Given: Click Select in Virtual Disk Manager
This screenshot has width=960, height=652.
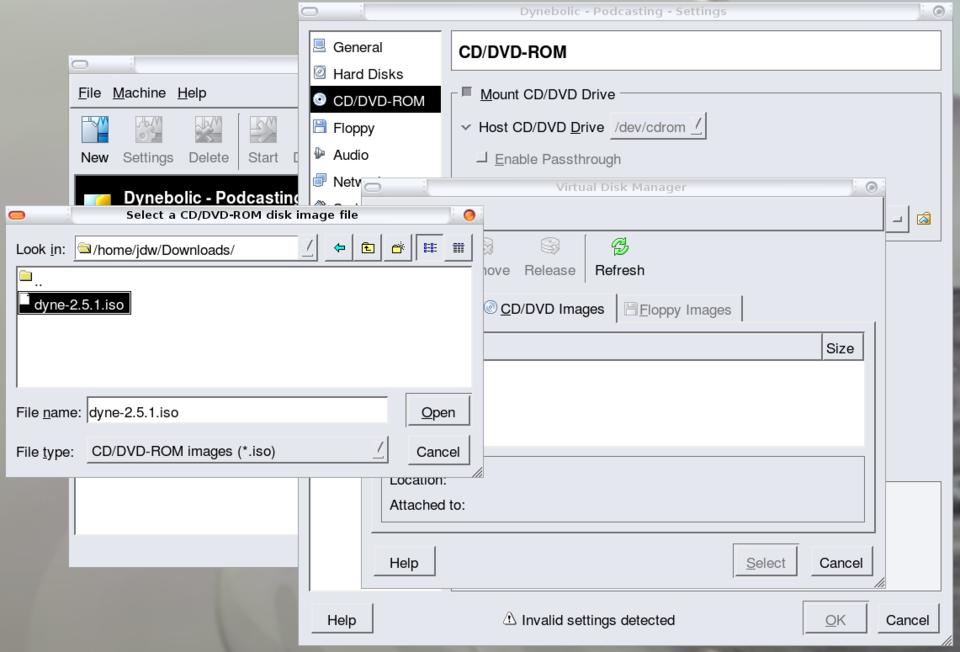Looking at the screenshot, I should pyautogui.click(x=765, y=563).
